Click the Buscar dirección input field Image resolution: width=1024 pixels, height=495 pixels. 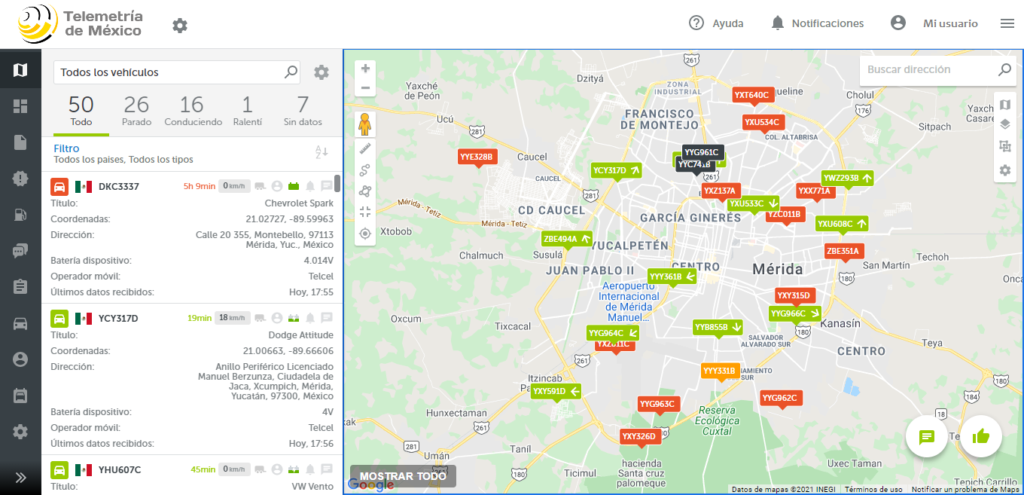coord(929,69)
